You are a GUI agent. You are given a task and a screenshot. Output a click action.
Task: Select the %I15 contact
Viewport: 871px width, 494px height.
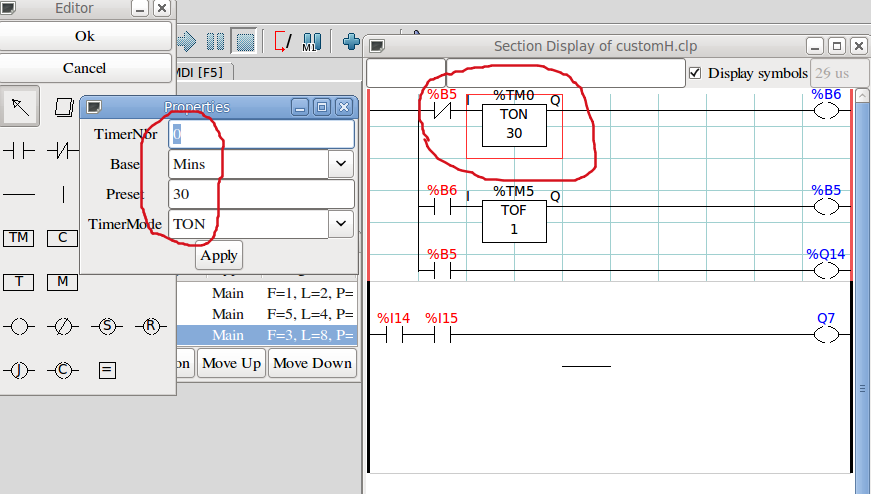[442, 335]
